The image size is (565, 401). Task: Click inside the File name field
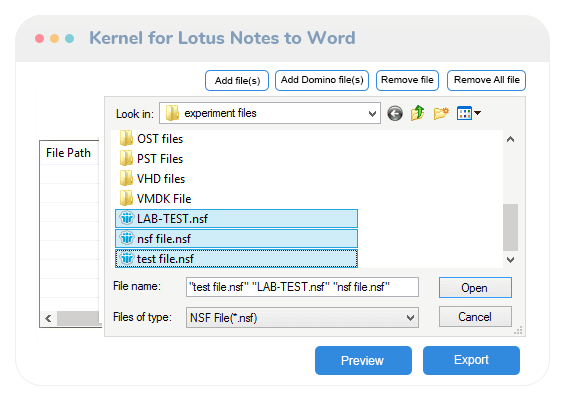tap(302, 287)
